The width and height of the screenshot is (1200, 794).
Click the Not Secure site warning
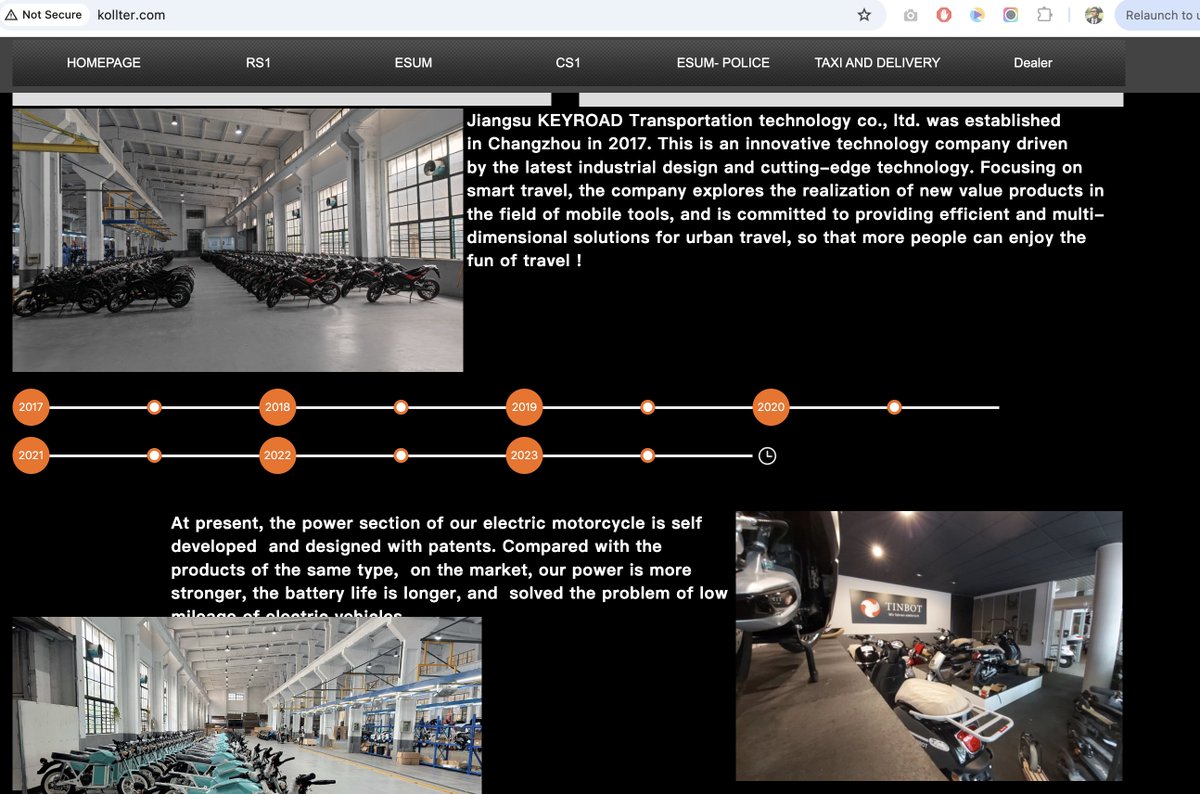(44, 15)
